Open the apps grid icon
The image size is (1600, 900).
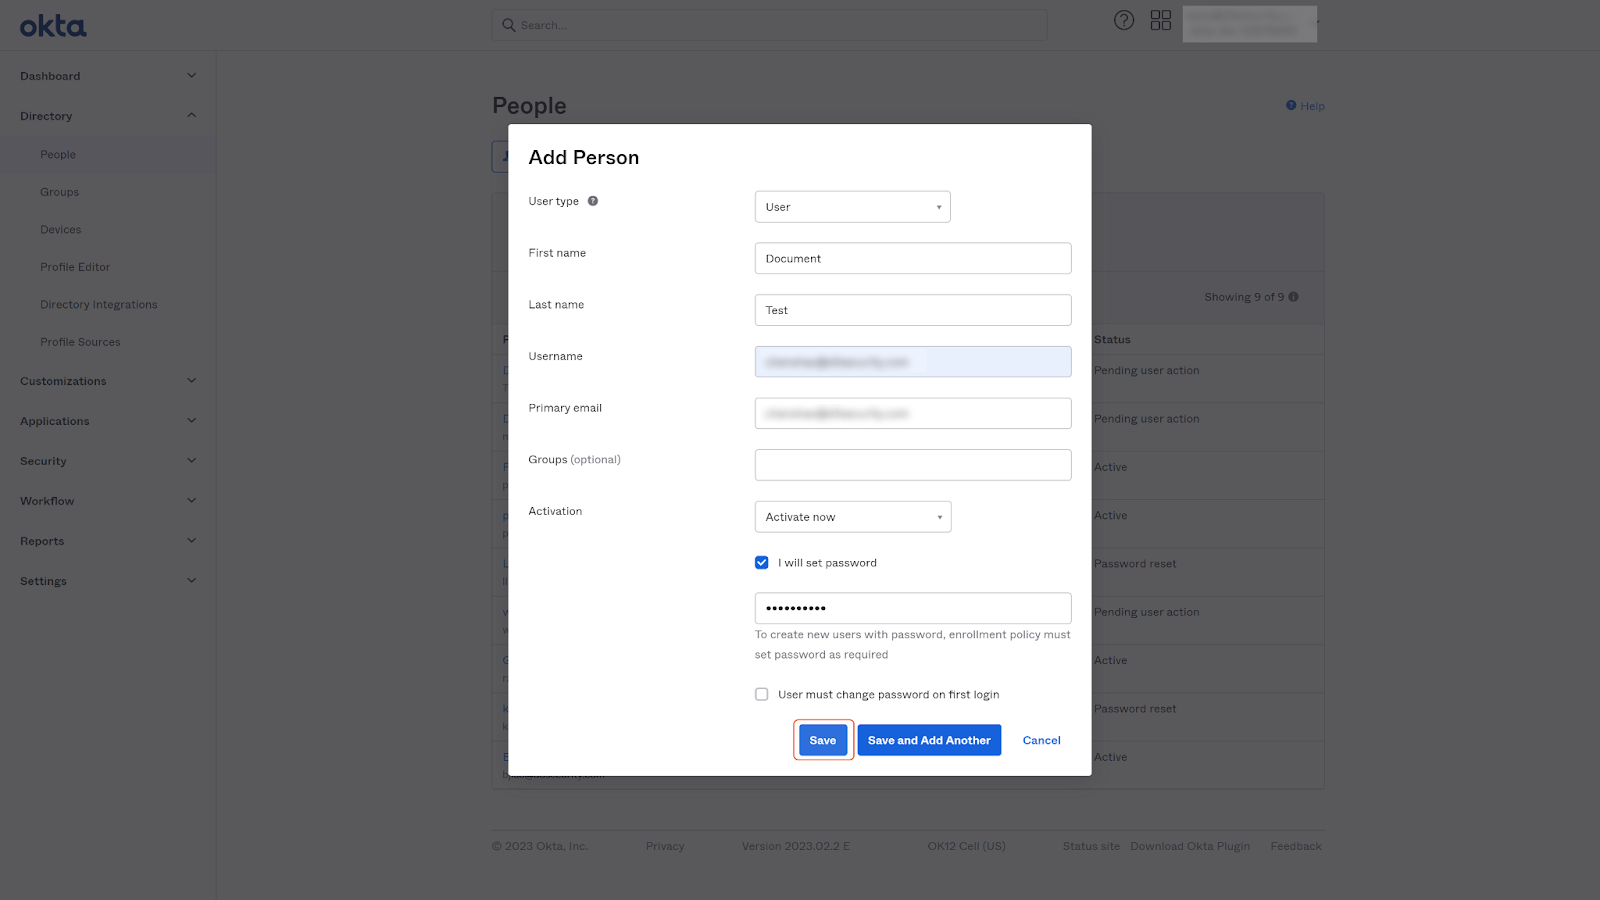tap(1160, 21)
